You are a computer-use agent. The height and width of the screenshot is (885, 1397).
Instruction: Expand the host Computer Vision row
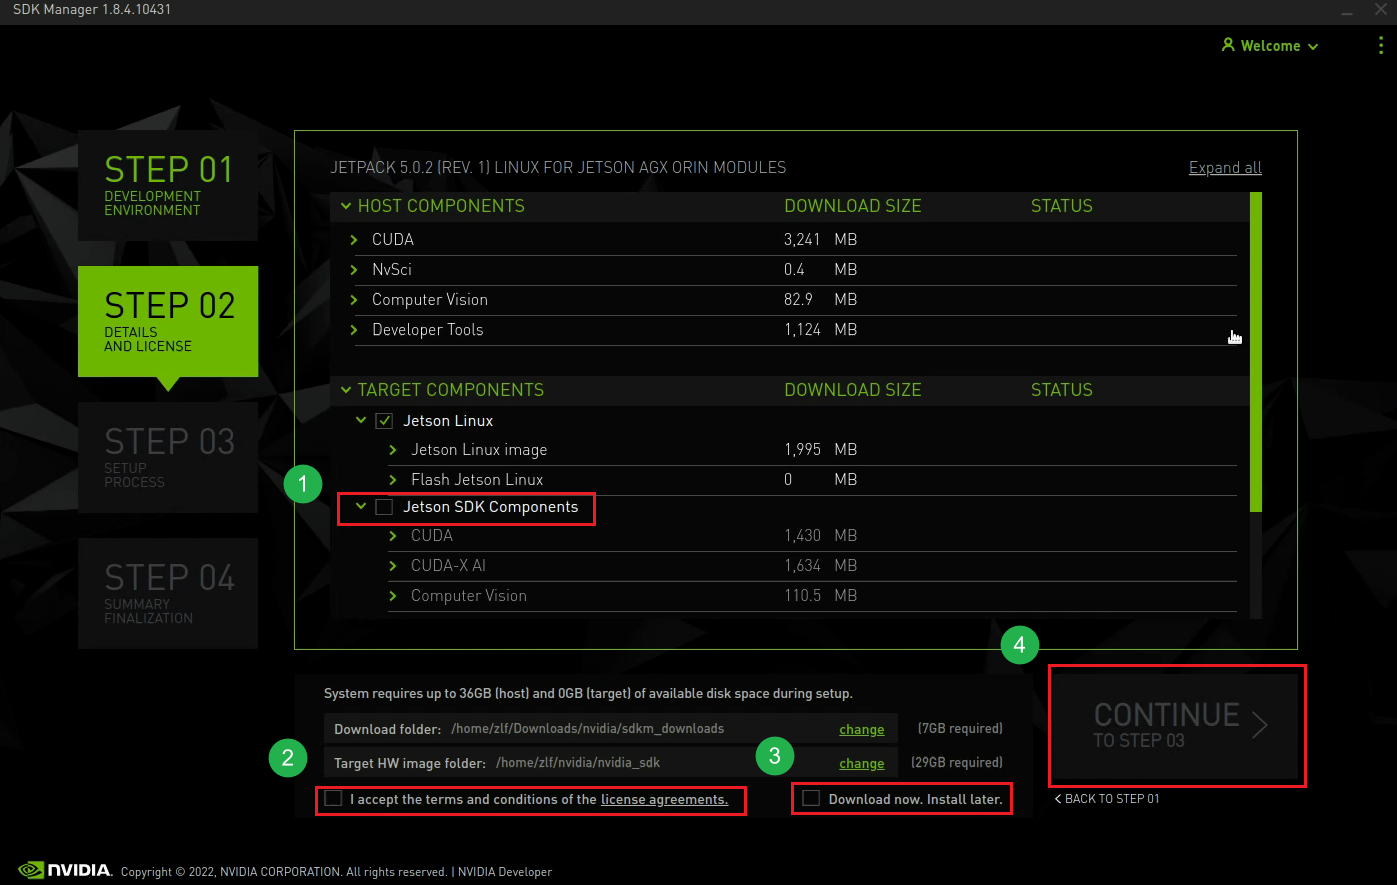[x=354, y=300]
